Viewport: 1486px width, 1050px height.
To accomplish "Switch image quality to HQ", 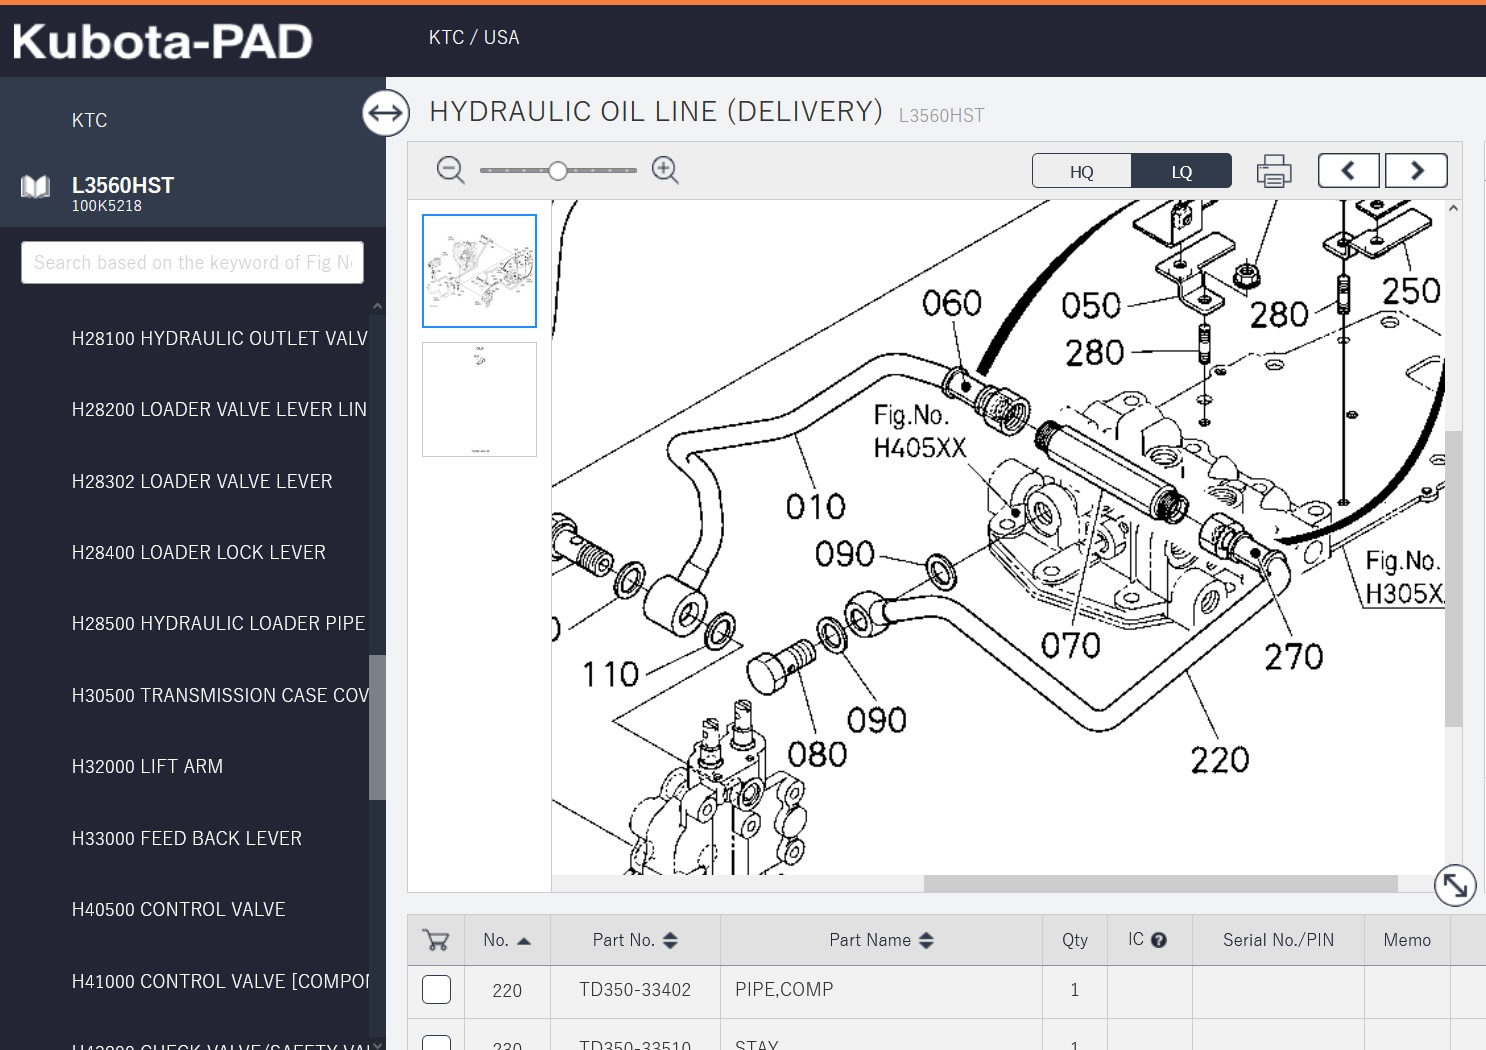I will tap(1081, 171).
